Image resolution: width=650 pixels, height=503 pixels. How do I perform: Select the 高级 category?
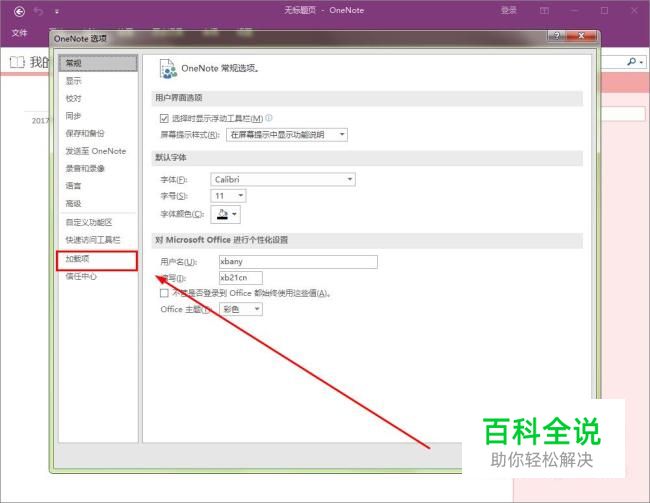pyautogui.click(x=98, y=203)
